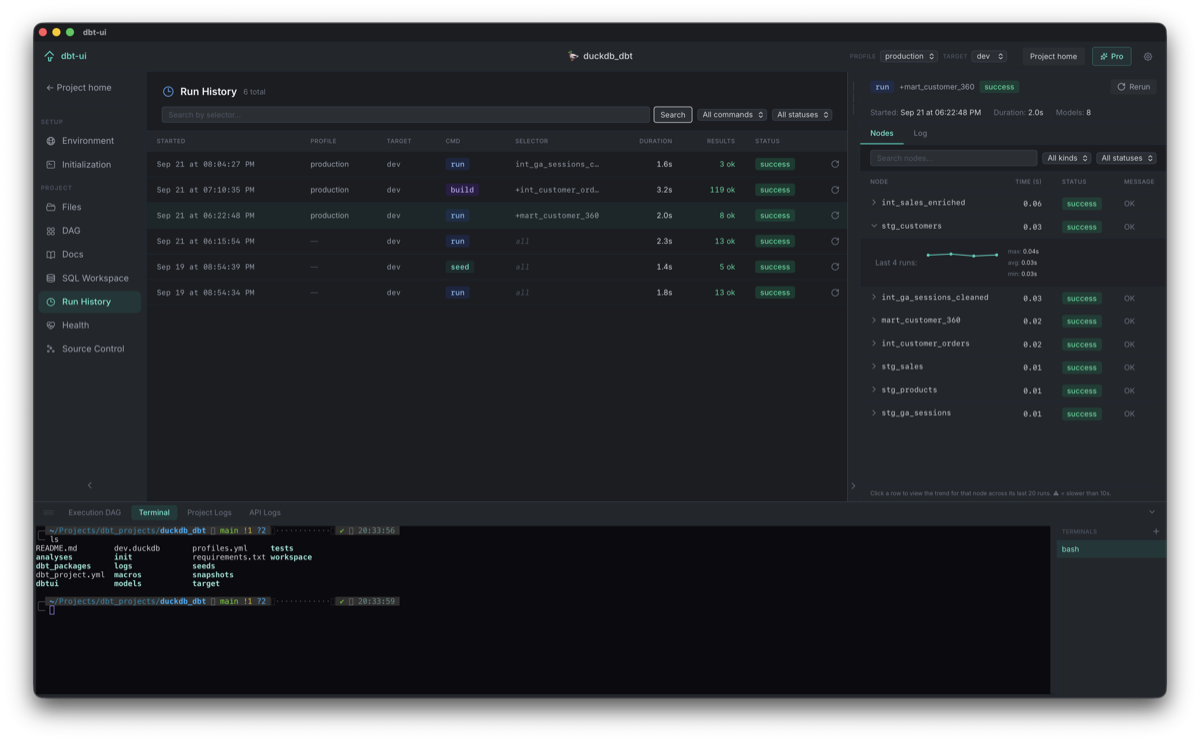Click the Search button
Screen dimensions: 1200x742
tap(673, 115)
